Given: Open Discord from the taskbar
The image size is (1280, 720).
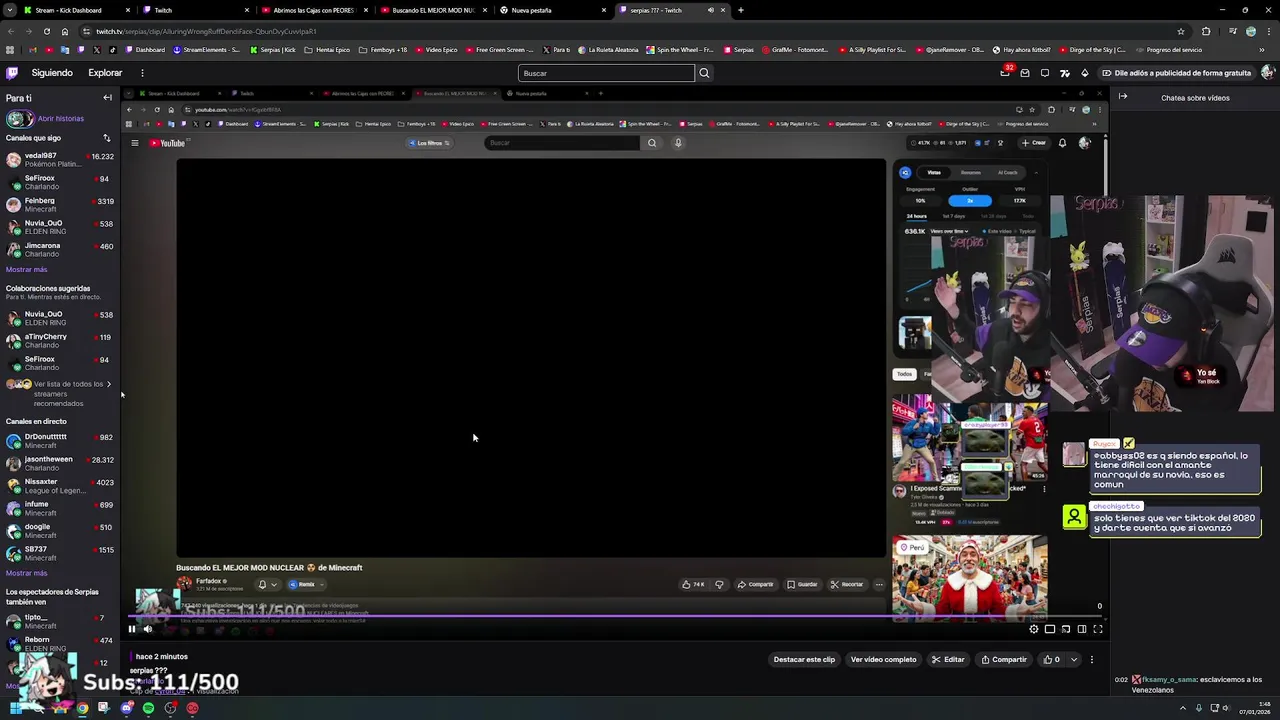Looking at the screenshot, I should coord(126,708).
